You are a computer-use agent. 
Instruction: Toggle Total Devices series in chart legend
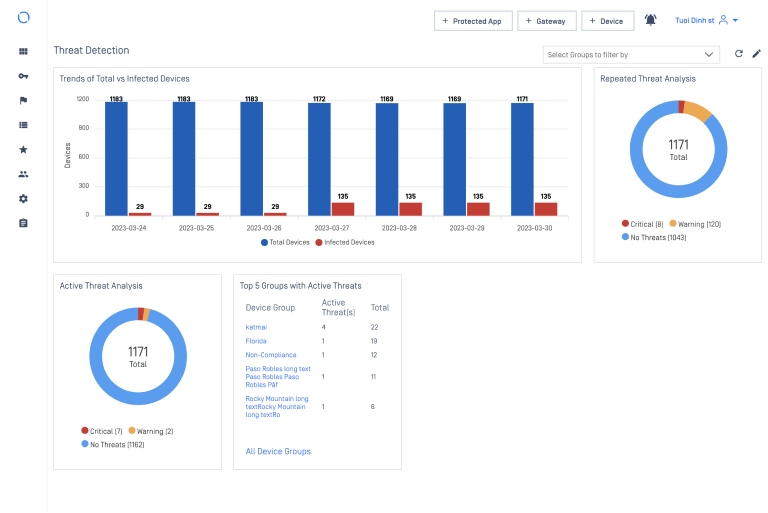(286, 242)
